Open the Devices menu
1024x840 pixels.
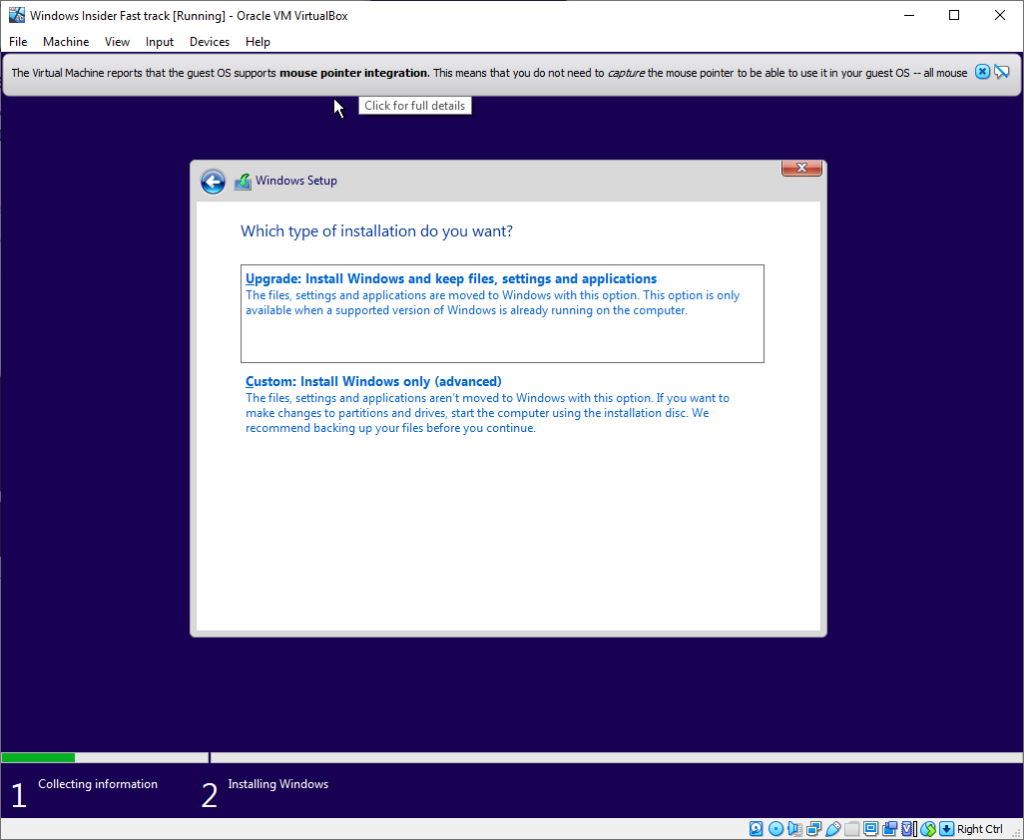(x=209, y=42)
